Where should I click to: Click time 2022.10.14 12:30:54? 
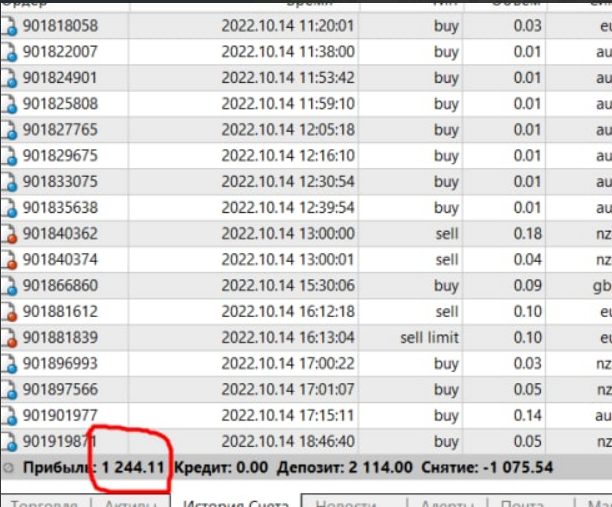288,181
